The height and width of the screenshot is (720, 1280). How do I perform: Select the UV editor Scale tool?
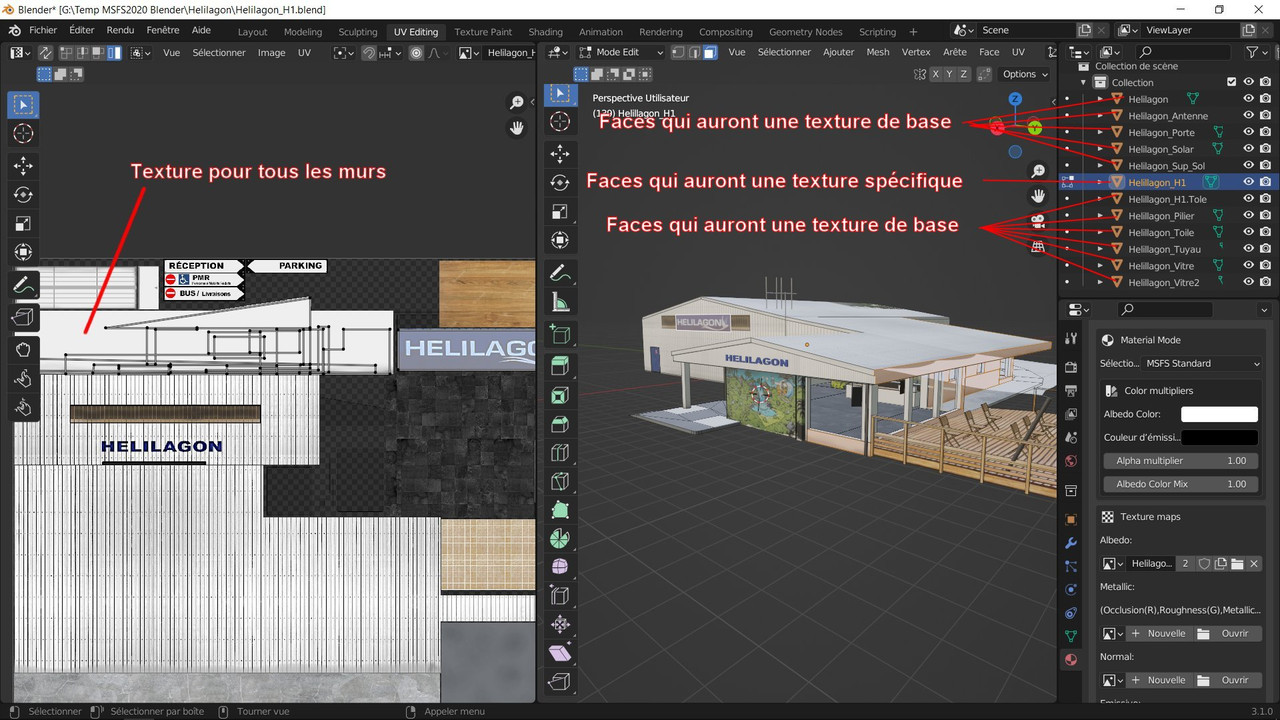23,224
